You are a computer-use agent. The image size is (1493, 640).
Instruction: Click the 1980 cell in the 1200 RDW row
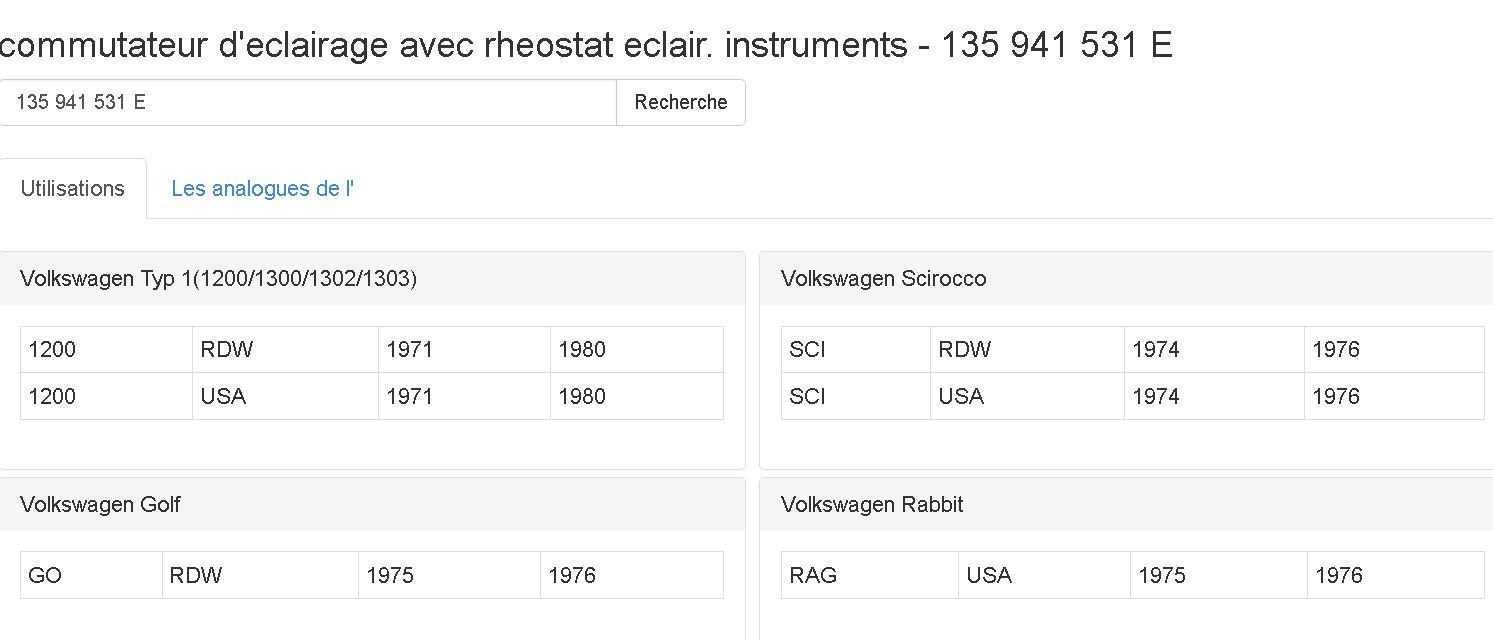[637, 350]
